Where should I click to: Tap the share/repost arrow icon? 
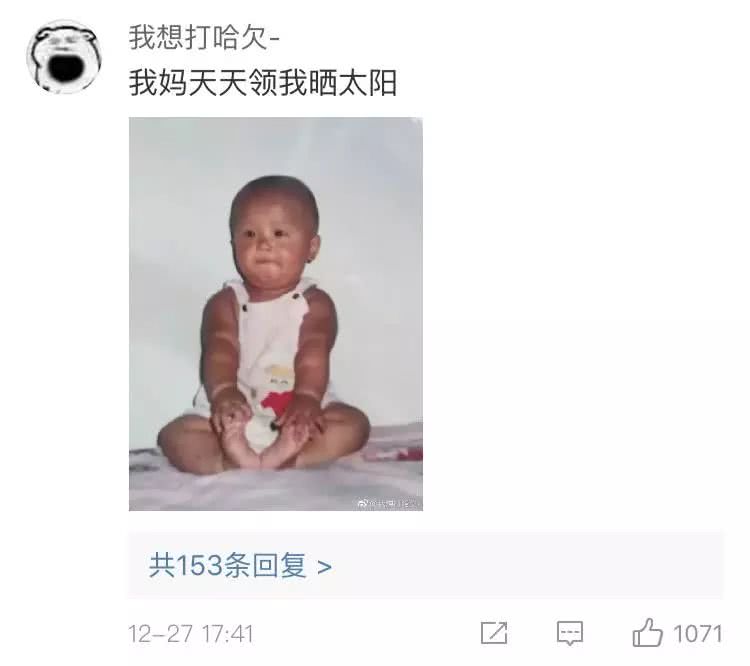point(494,633)
